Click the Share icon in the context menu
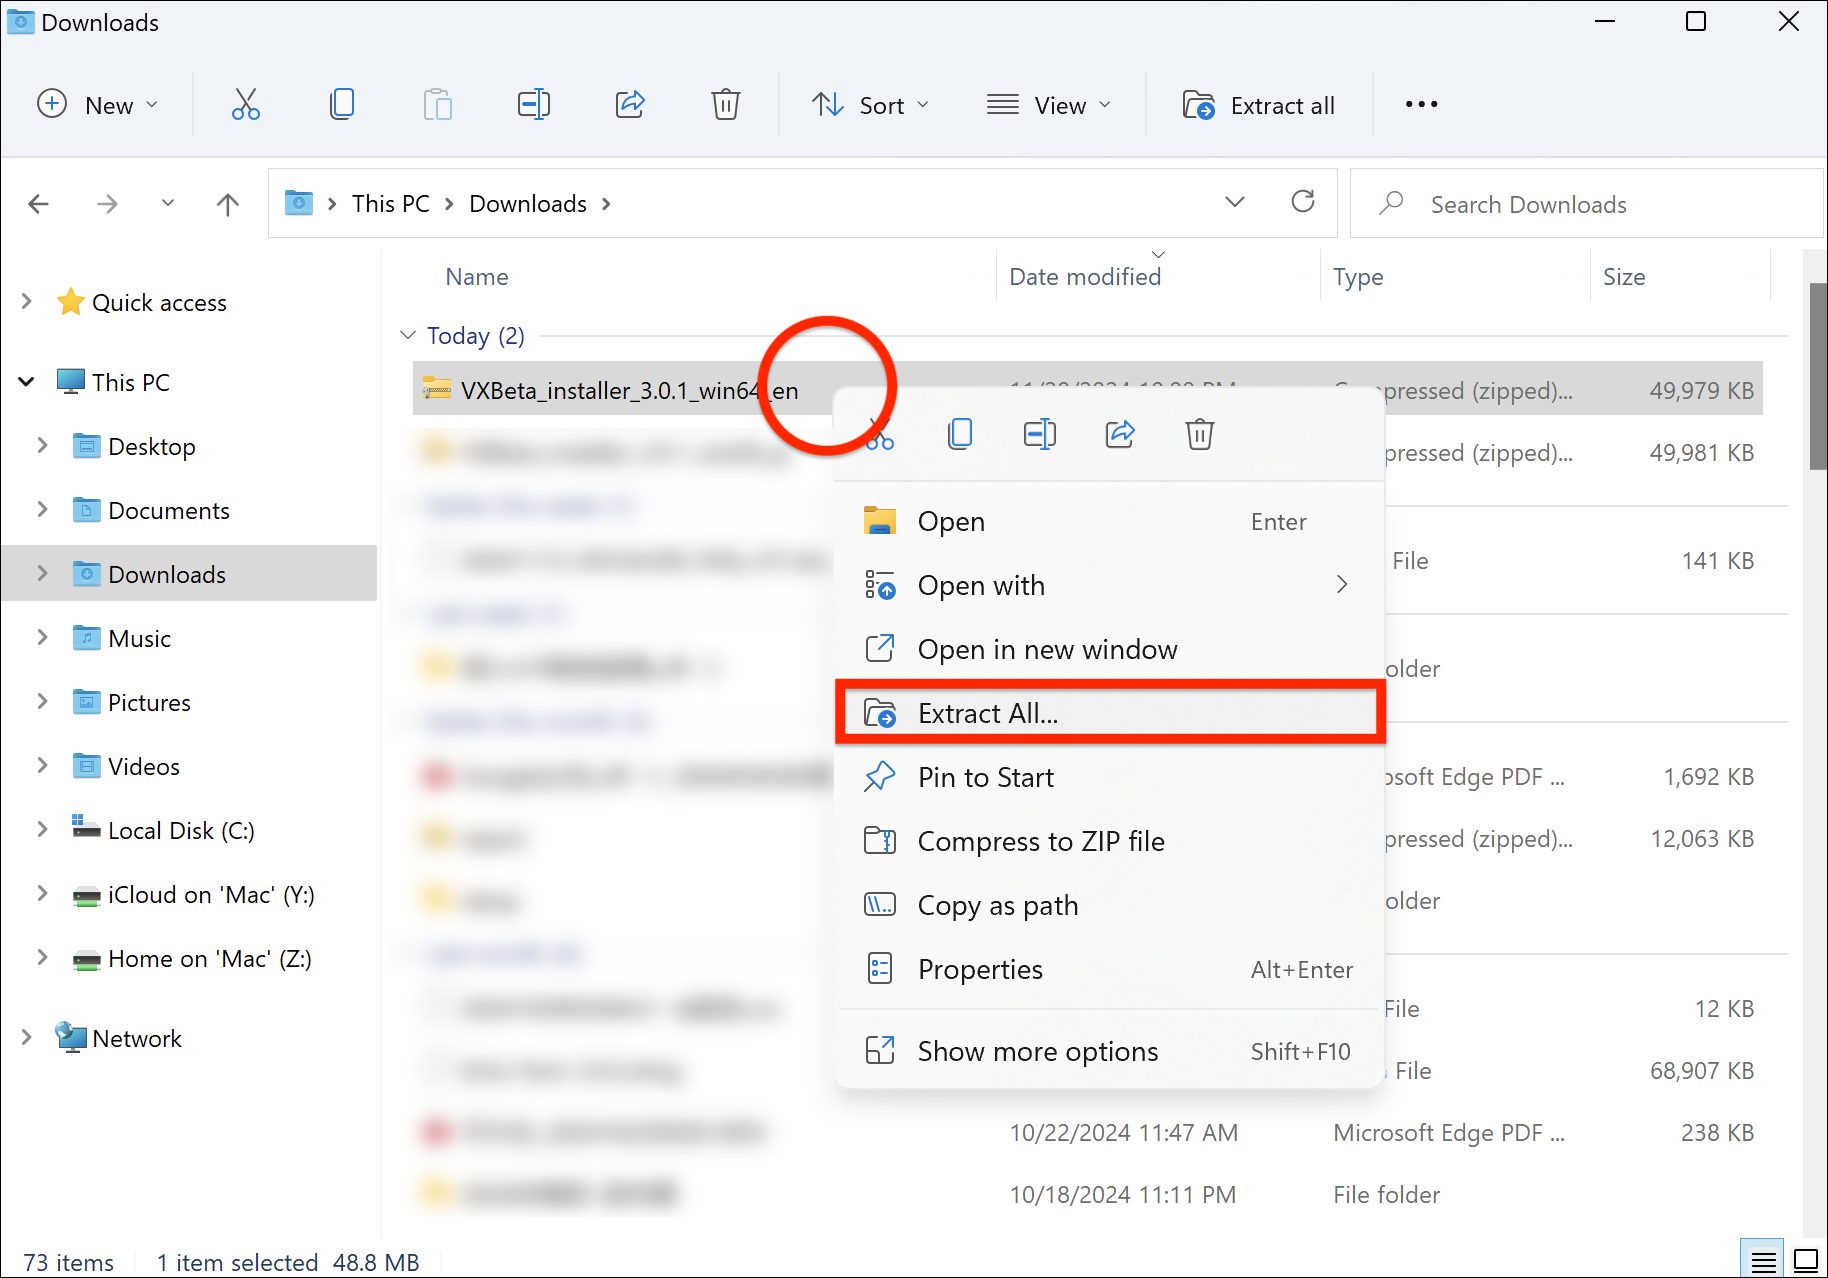 1119,434
